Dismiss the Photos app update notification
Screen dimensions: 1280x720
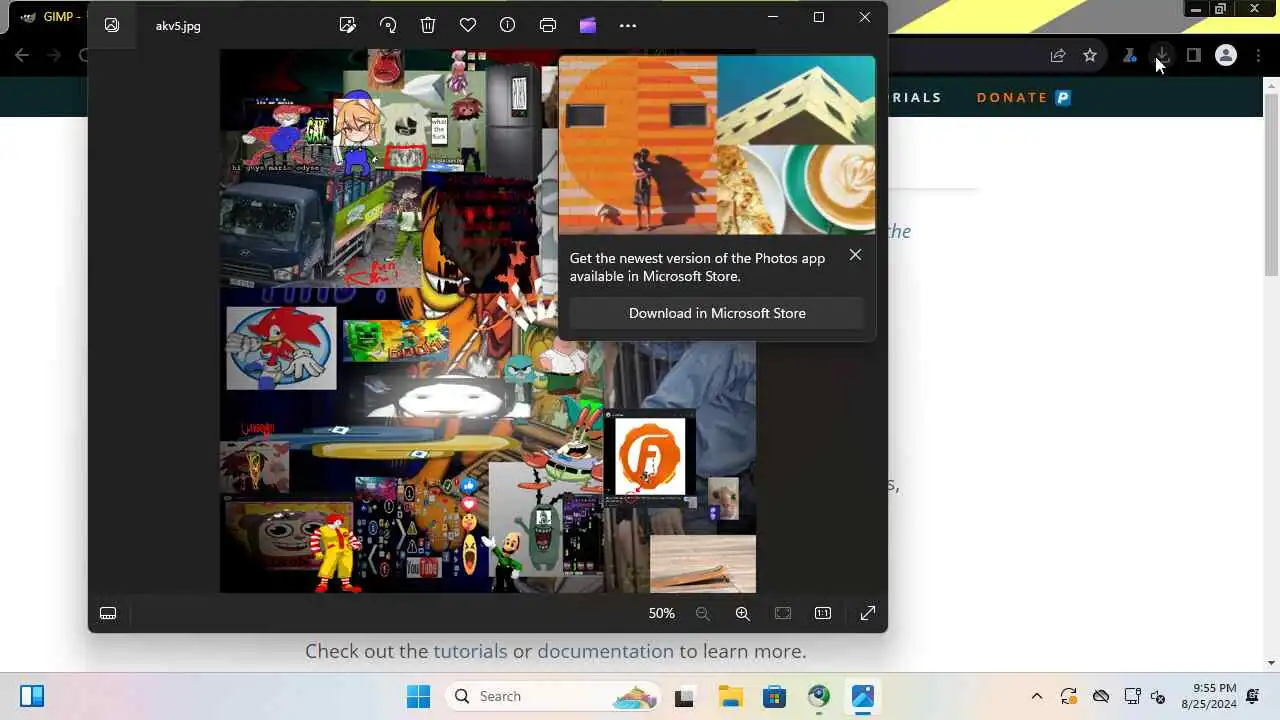855,255
